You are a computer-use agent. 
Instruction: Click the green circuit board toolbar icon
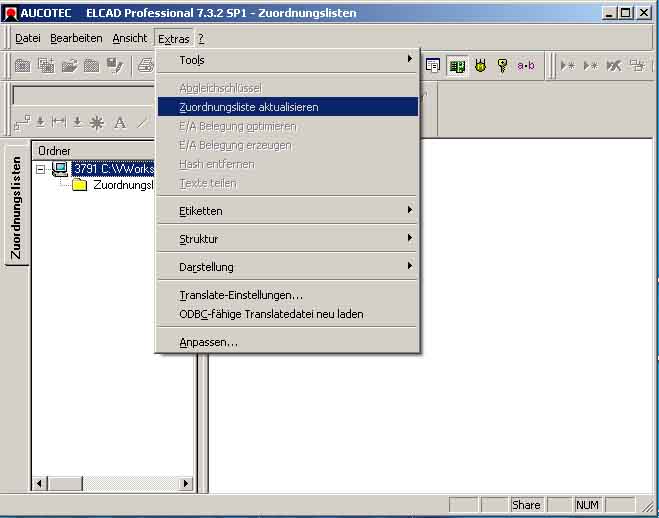[457, 66]
